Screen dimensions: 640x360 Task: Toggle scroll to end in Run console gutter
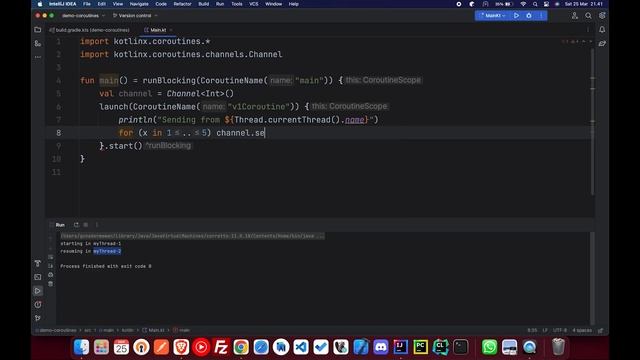click(51, 266)
